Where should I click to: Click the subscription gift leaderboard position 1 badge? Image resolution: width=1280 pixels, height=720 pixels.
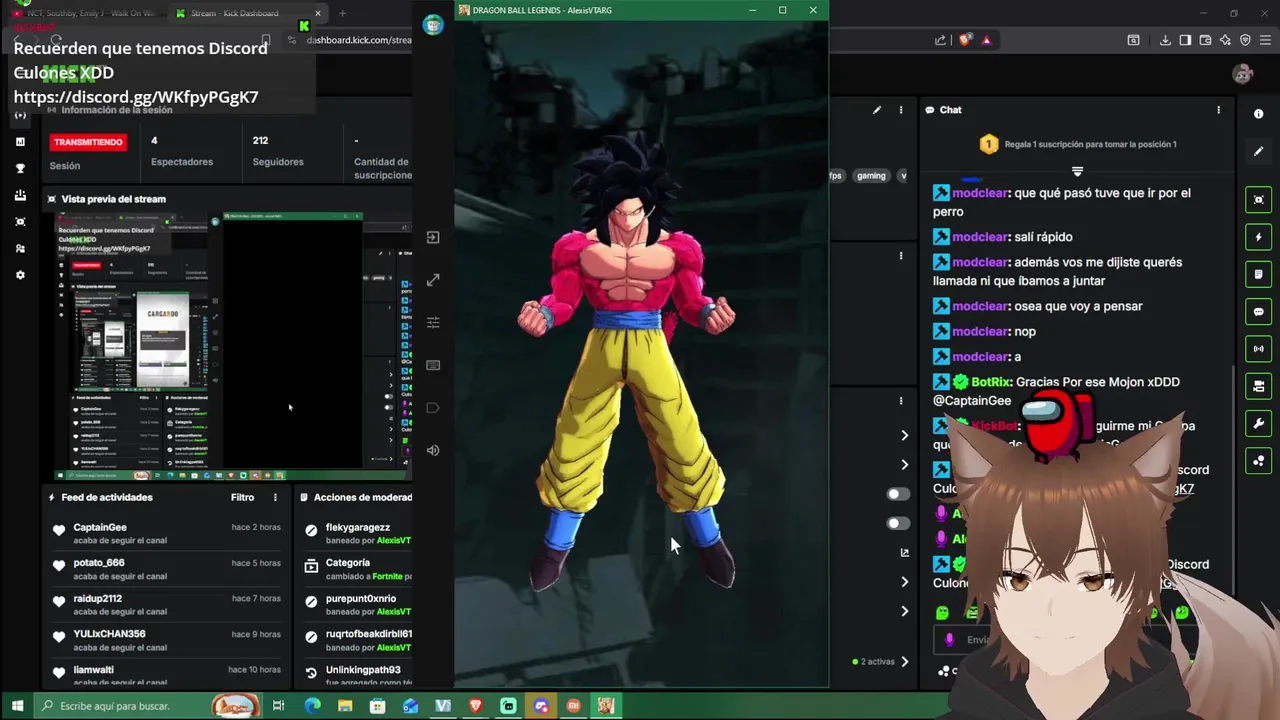pyautogui.click(x=988, y=145)
